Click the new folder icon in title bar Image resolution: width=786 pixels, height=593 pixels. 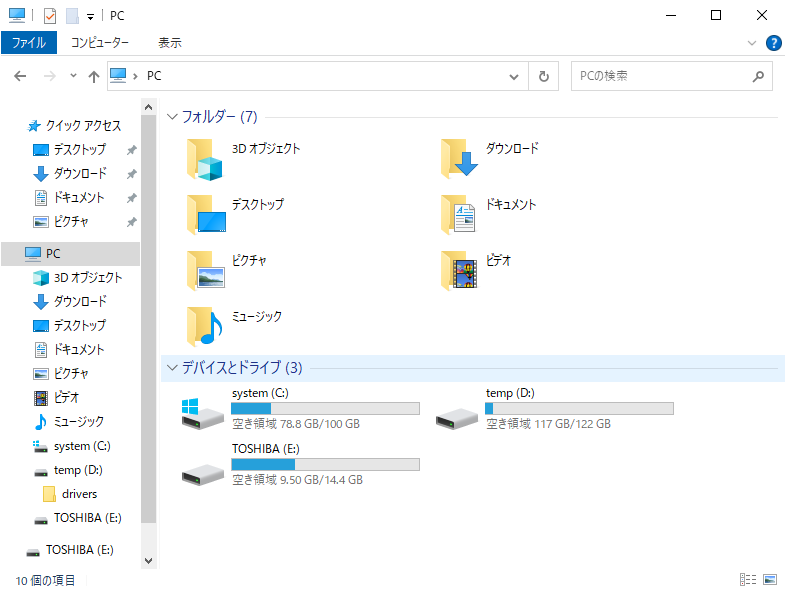tap(72, 16)
